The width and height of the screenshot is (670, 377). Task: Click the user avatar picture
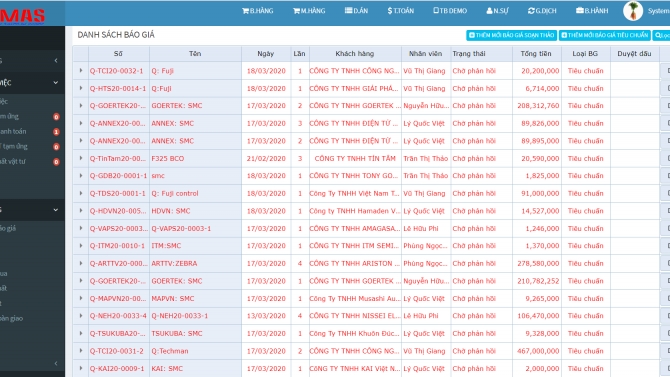(633, 11)
